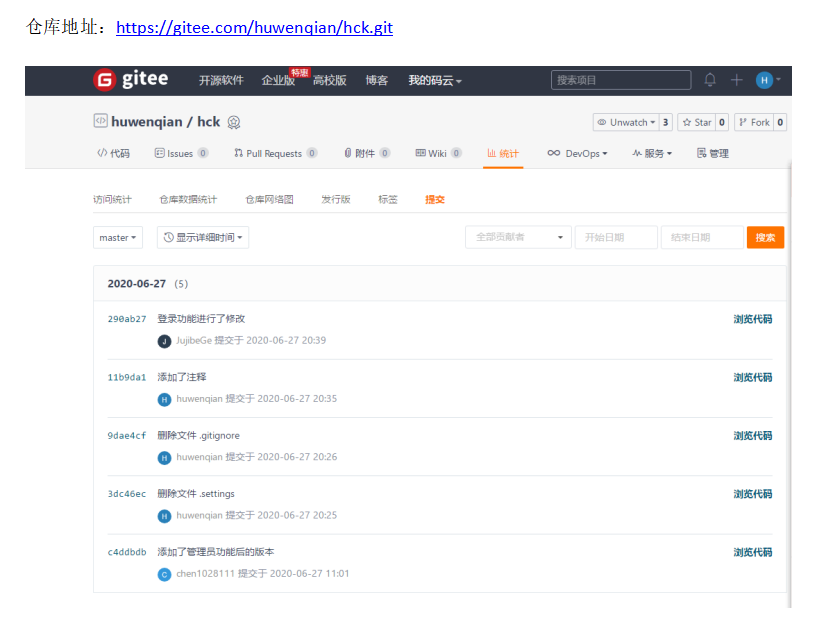Click the Gitee logo icon
This screenshot has height=634, width=832.
coord(104,80)
